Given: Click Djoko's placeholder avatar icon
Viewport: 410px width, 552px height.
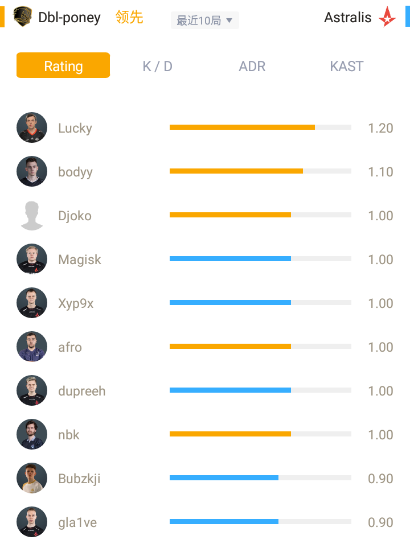Looking at the screenshot, I should click(32, 215).
